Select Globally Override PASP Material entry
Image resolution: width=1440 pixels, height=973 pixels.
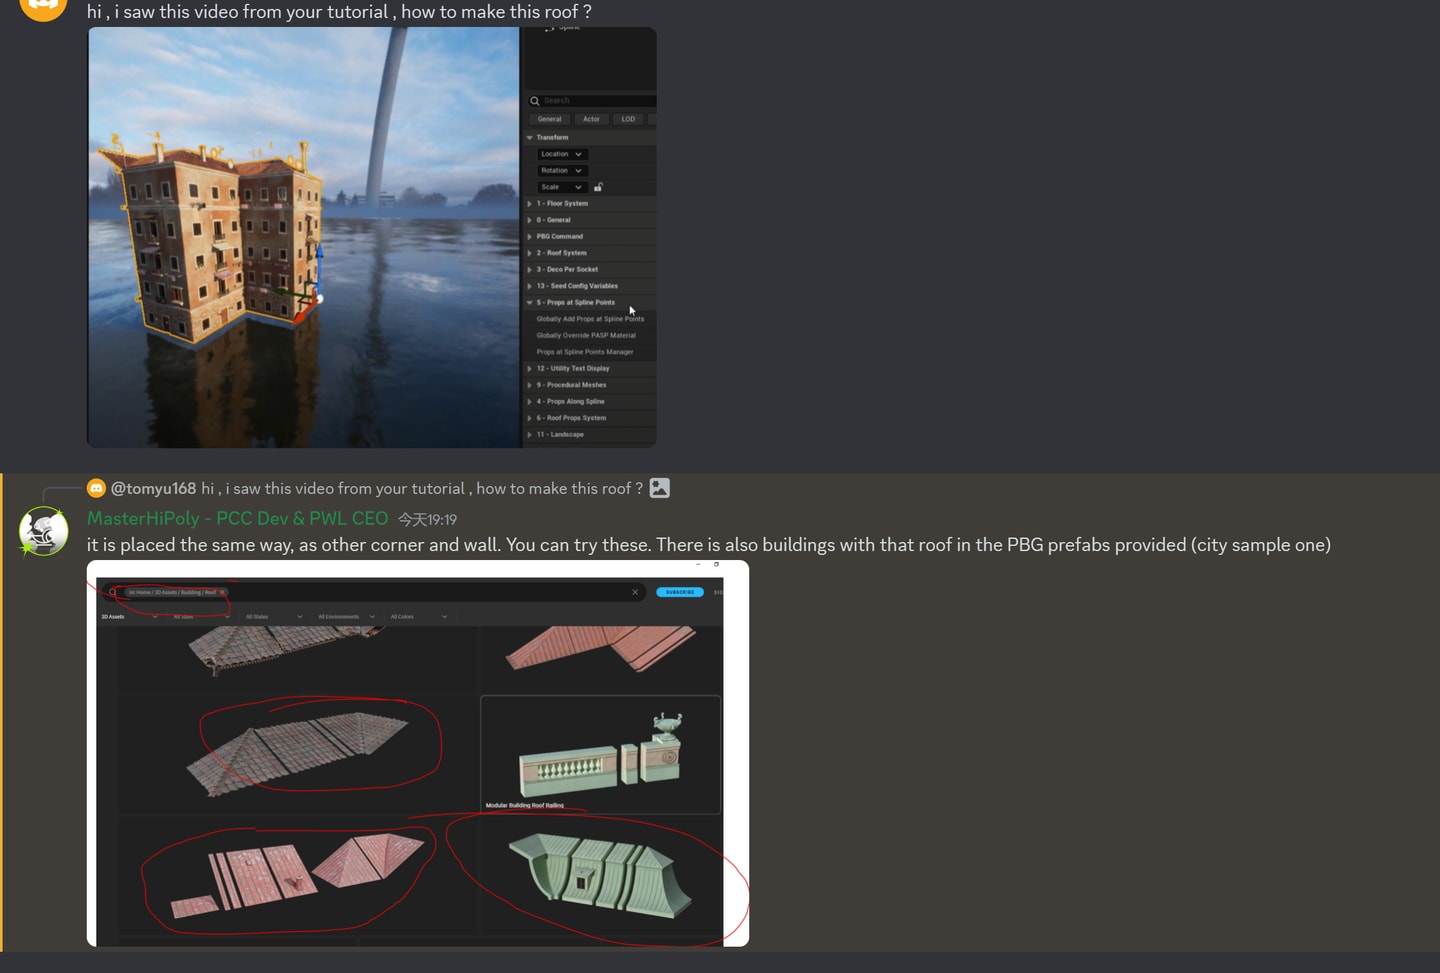tap(586, 335)
